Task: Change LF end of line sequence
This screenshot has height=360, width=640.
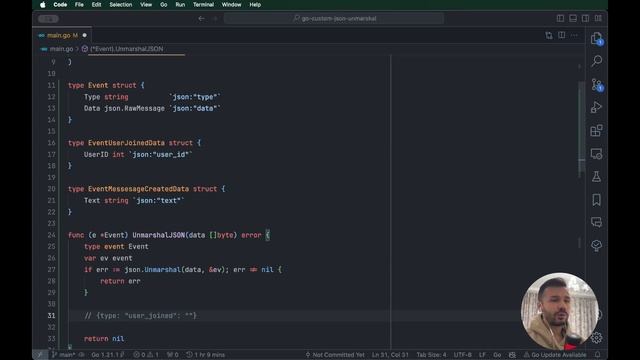Action: coord(482,355)
